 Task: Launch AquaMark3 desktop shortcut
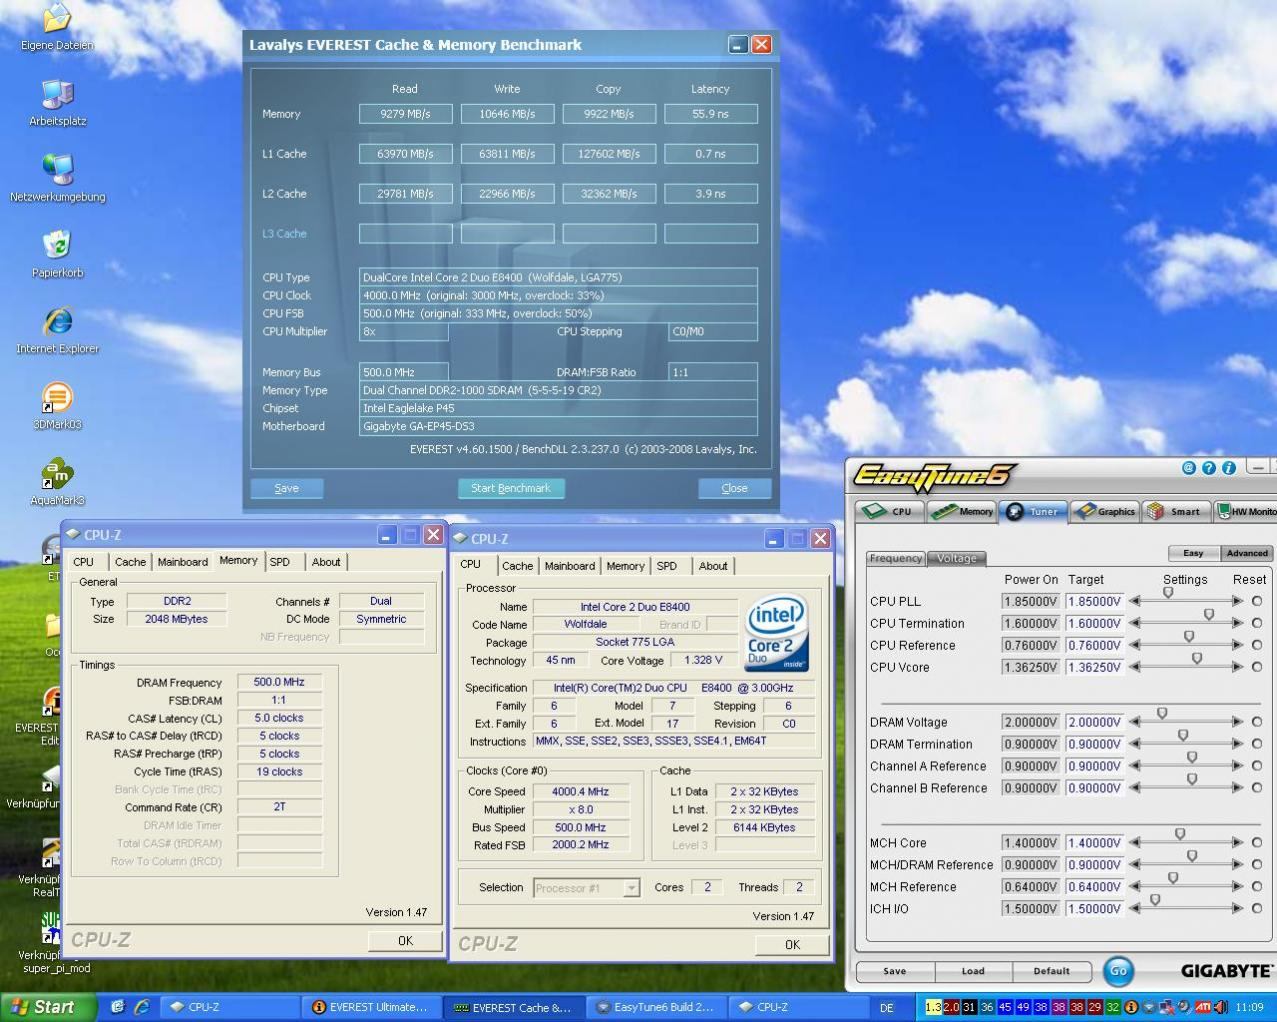57,482
